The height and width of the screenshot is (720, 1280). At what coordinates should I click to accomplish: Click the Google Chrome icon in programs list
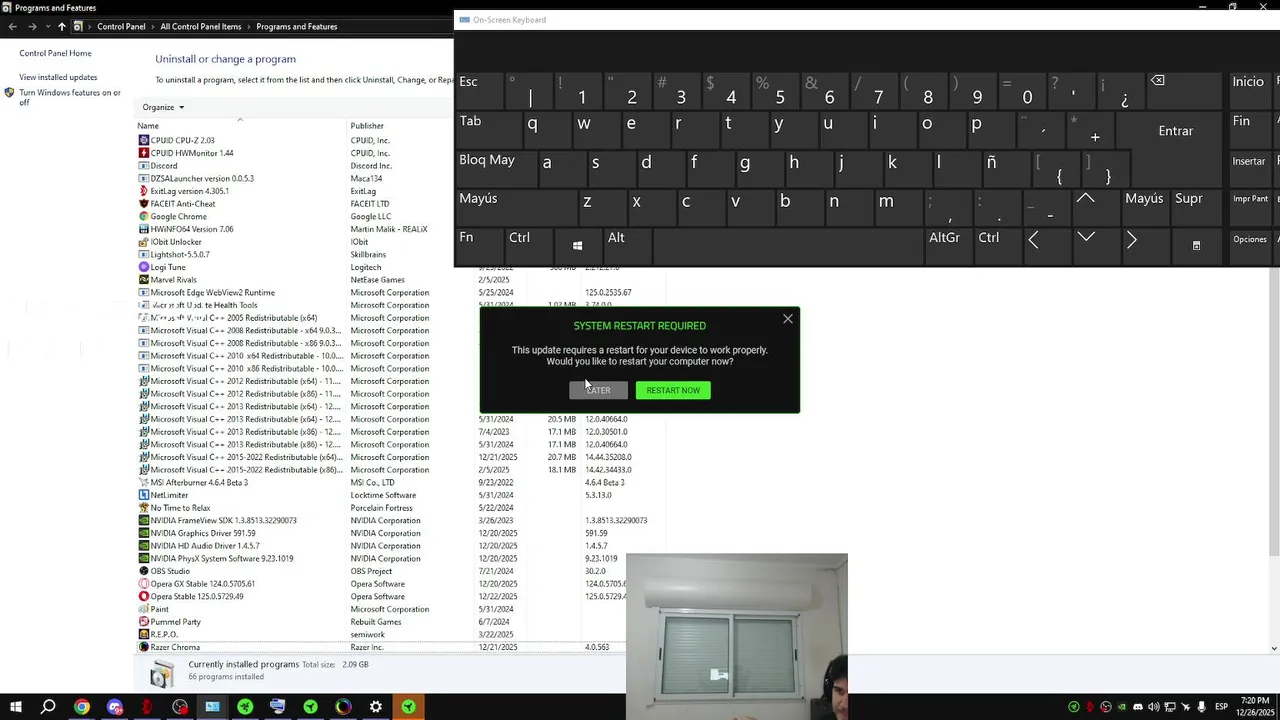tap(144, 216)
